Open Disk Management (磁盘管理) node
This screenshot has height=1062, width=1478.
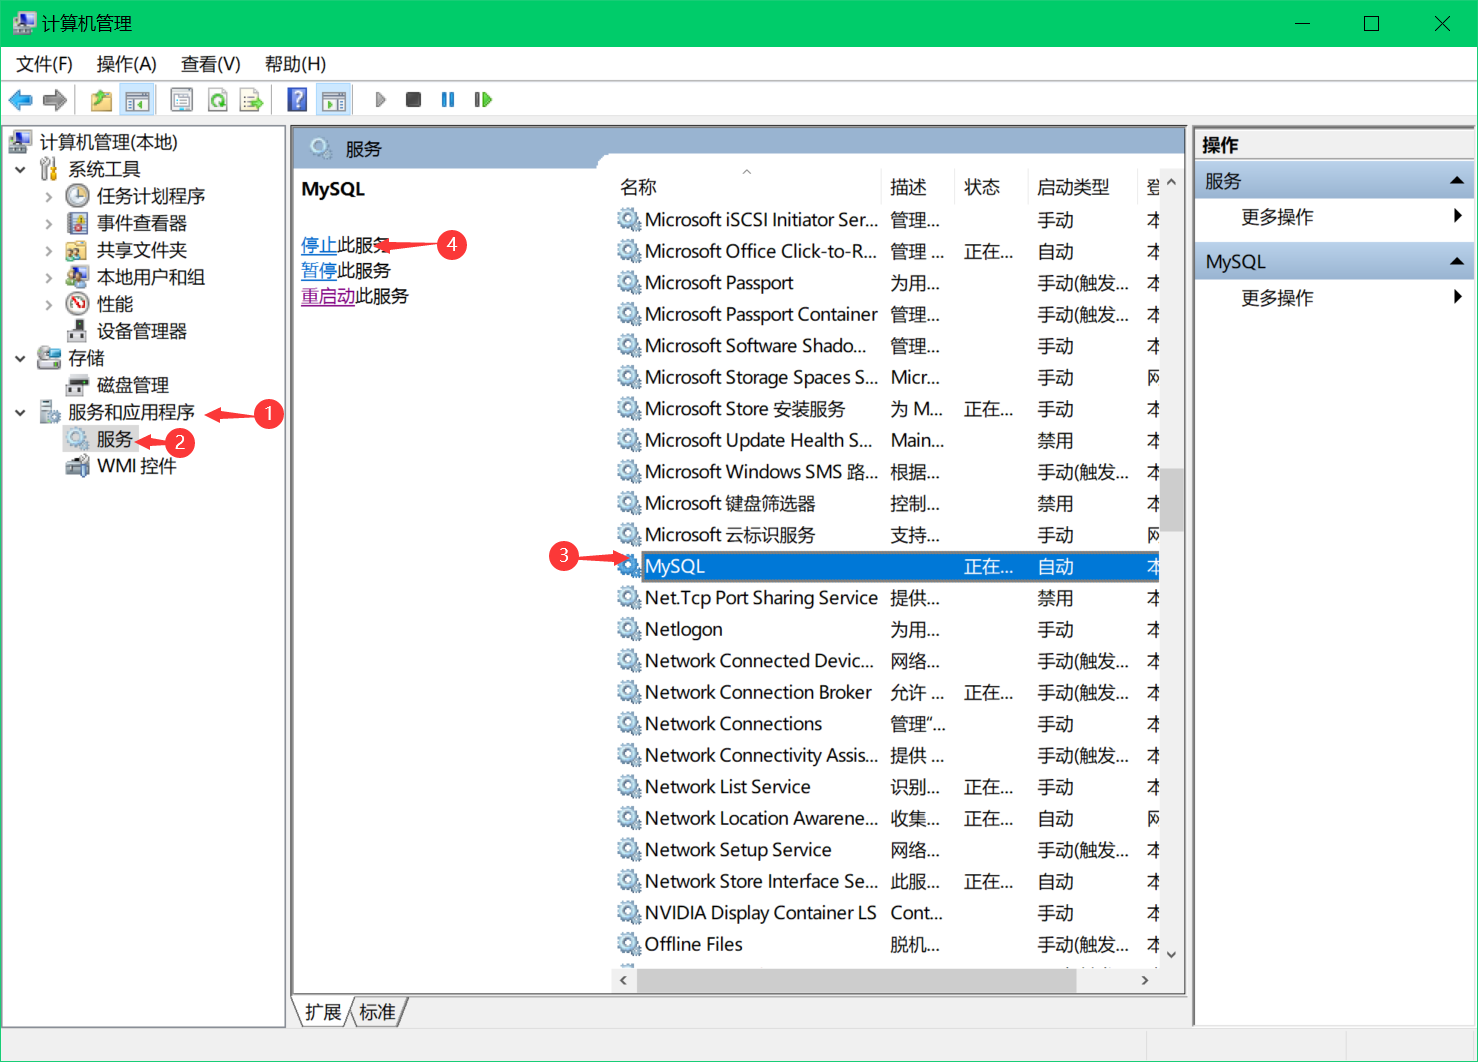point(133,385)
